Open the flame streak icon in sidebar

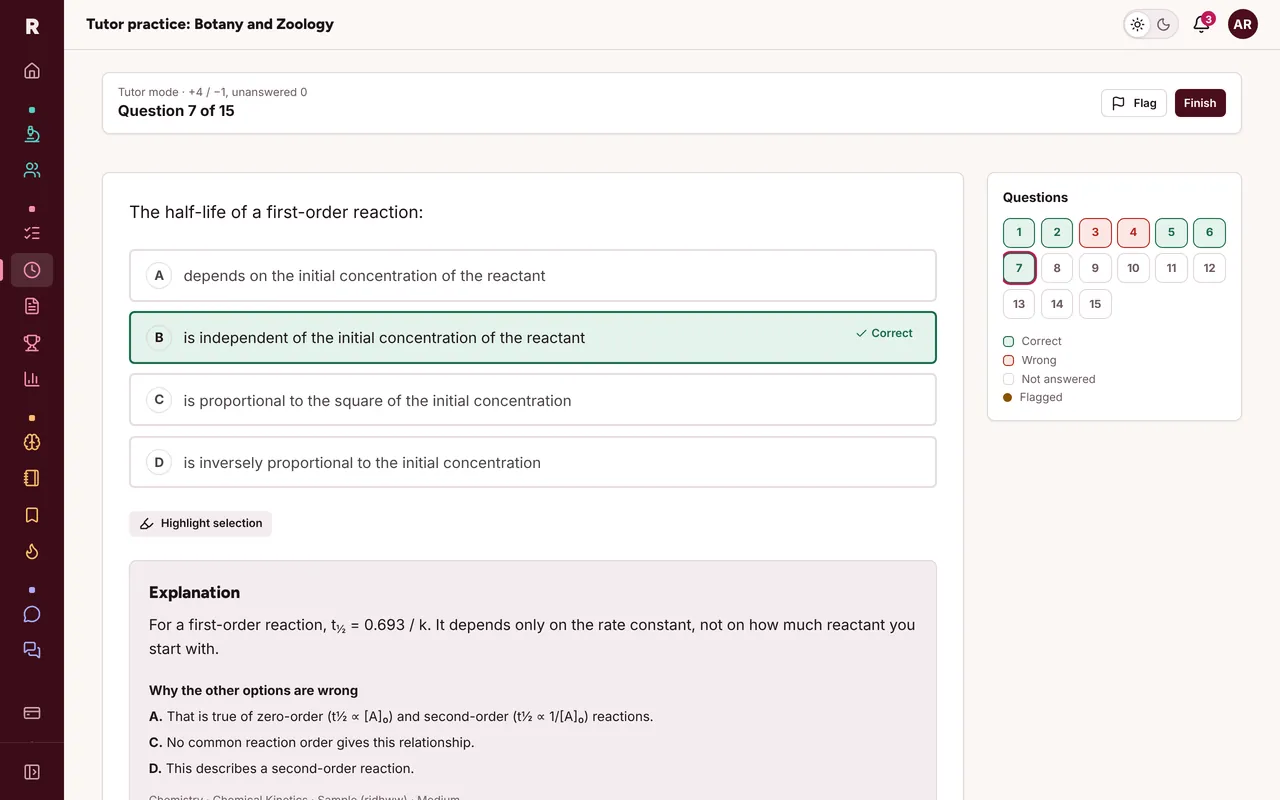32,551
